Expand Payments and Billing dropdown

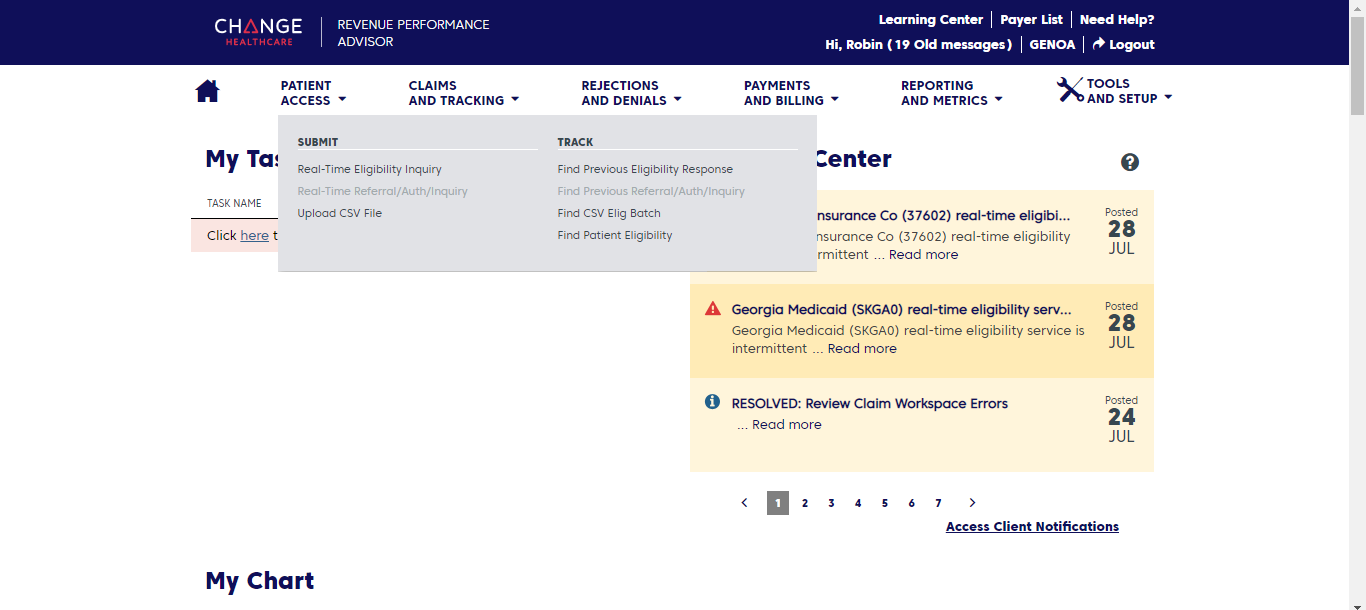click(790, 93)
